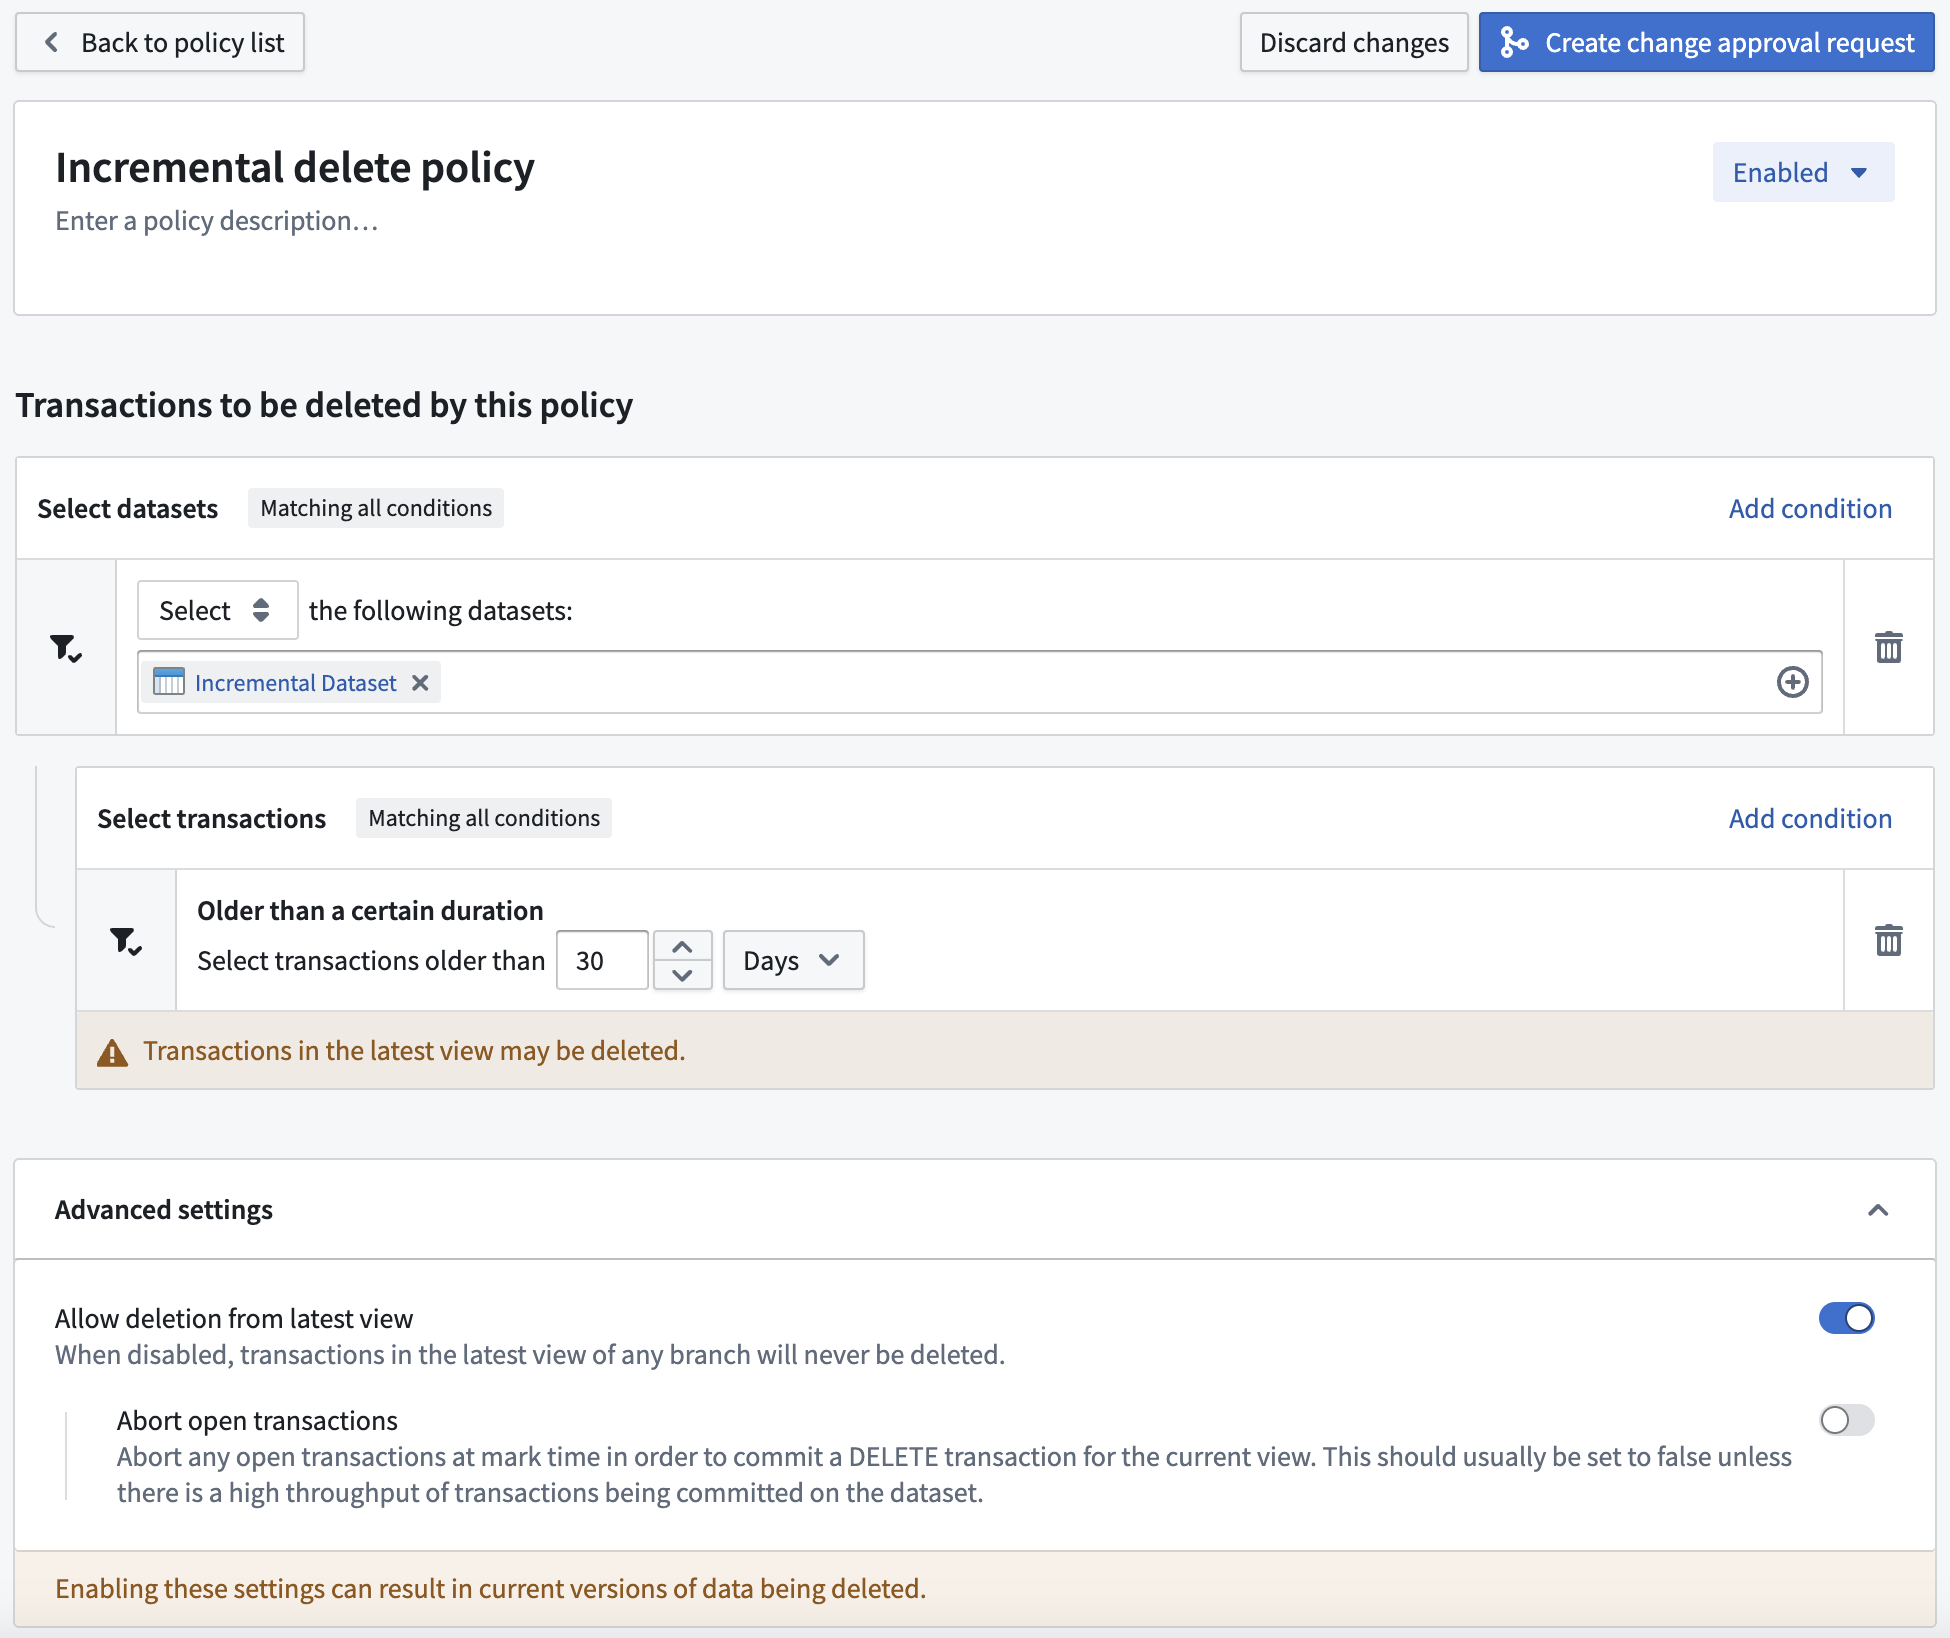Decrease the duration value with the down arrow
1950x1638 pixels.
tap(682, 975)
